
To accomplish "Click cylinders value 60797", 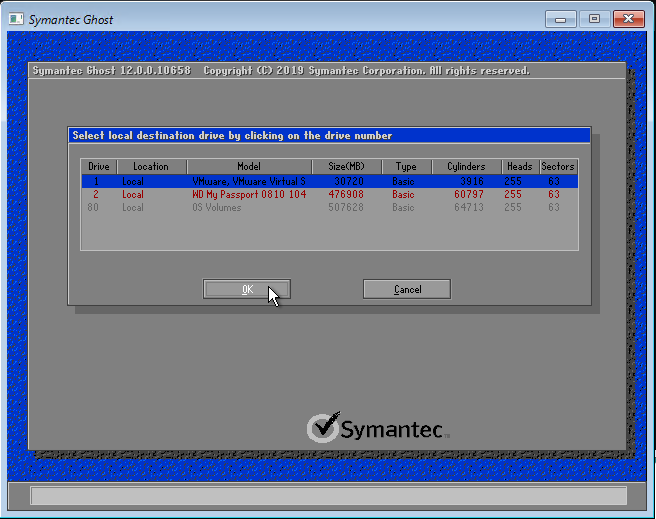I will click(x=469, y=194).
